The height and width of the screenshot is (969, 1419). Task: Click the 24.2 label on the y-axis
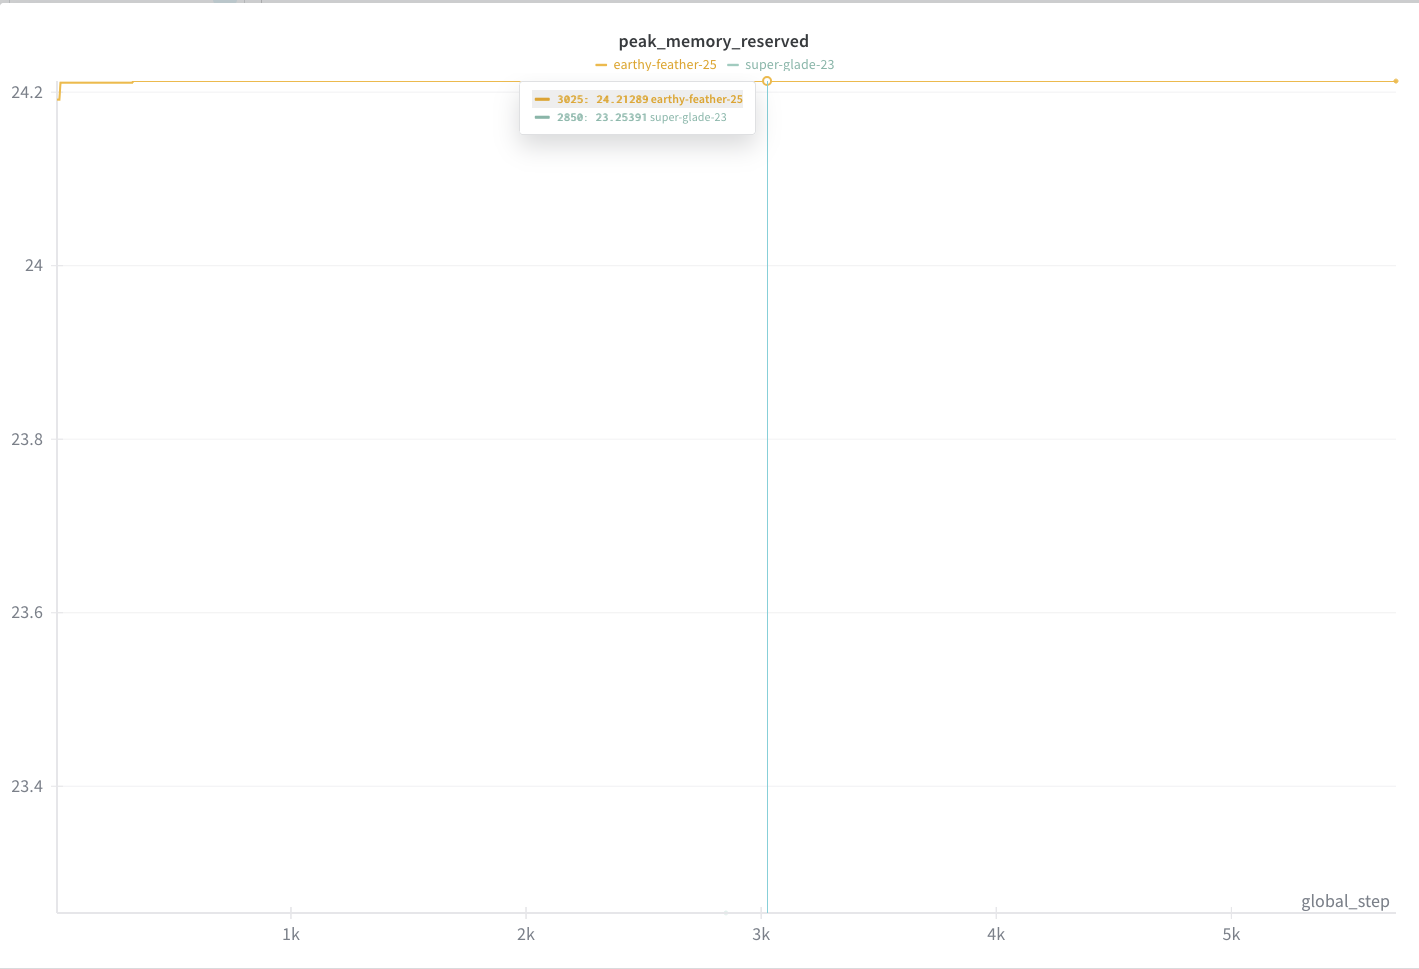point(27,92)
